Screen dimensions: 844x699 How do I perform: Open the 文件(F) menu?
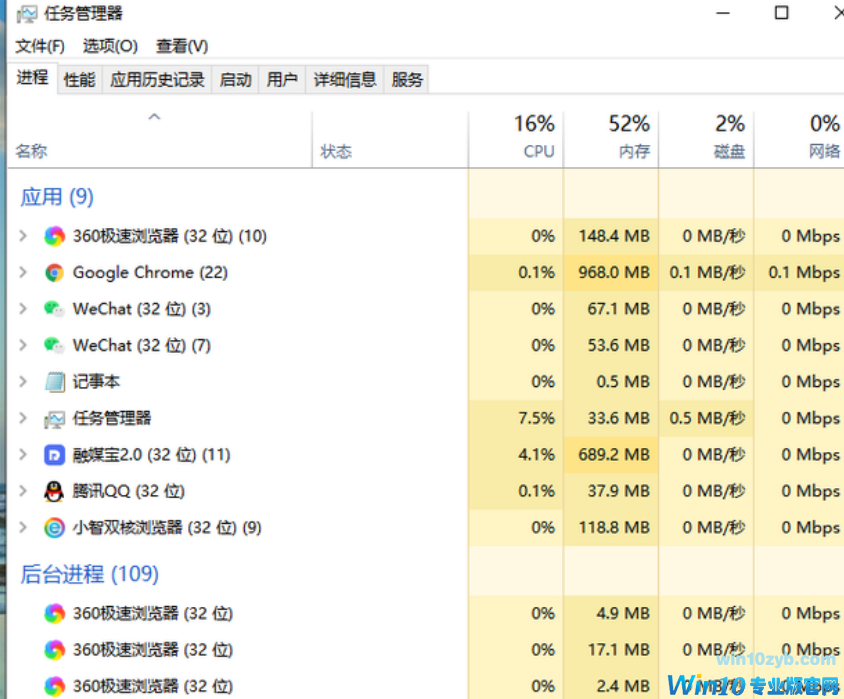click(x=40, y=46)
